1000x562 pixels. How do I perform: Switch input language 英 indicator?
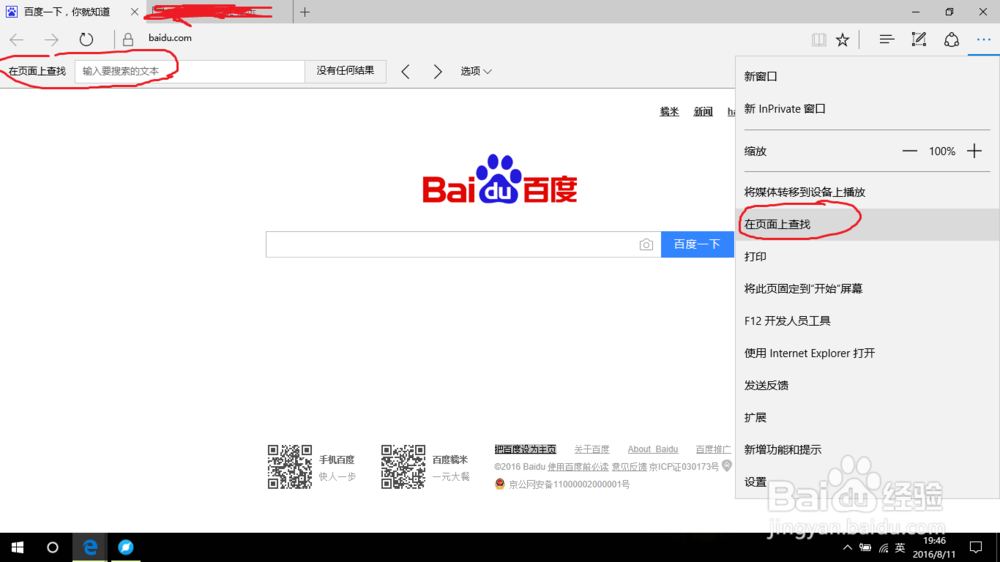(x=900, y=547)
